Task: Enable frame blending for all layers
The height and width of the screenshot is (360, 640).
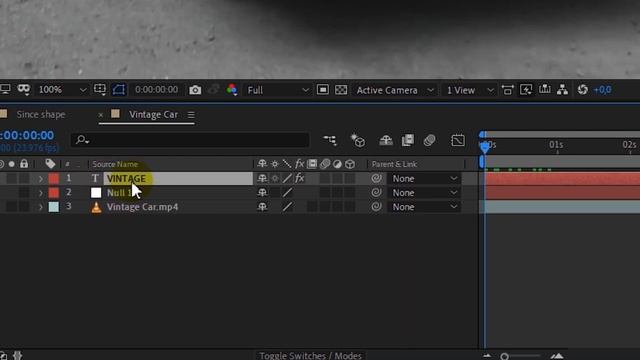Action: coord(408,140)
